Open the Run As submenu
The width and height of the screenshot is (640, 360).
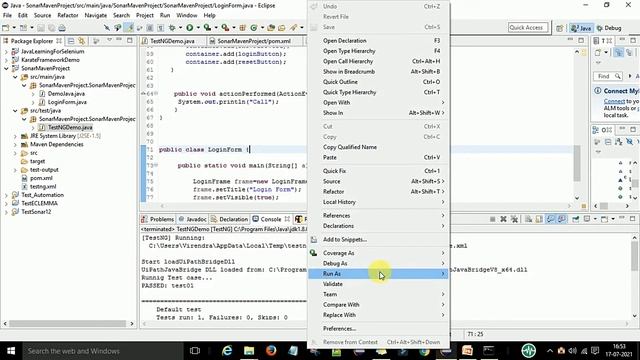tap(378, 274)
